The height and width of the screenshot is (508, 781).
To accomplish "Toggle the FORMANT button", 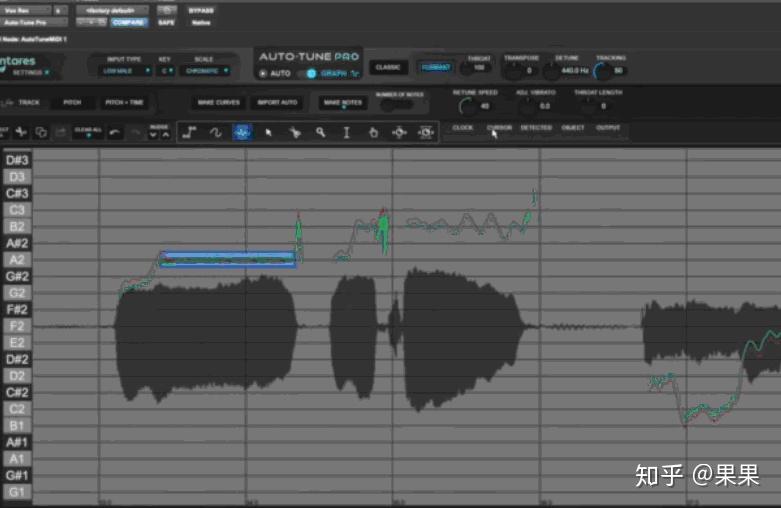I will coord(435,67).
